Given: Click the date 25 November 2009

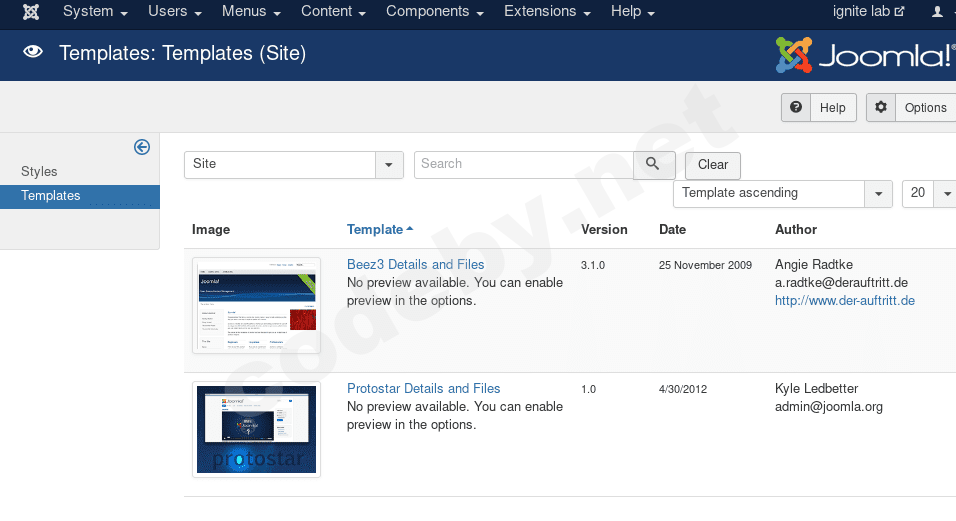Looking at the screenshot, I should tap(705, 265).
